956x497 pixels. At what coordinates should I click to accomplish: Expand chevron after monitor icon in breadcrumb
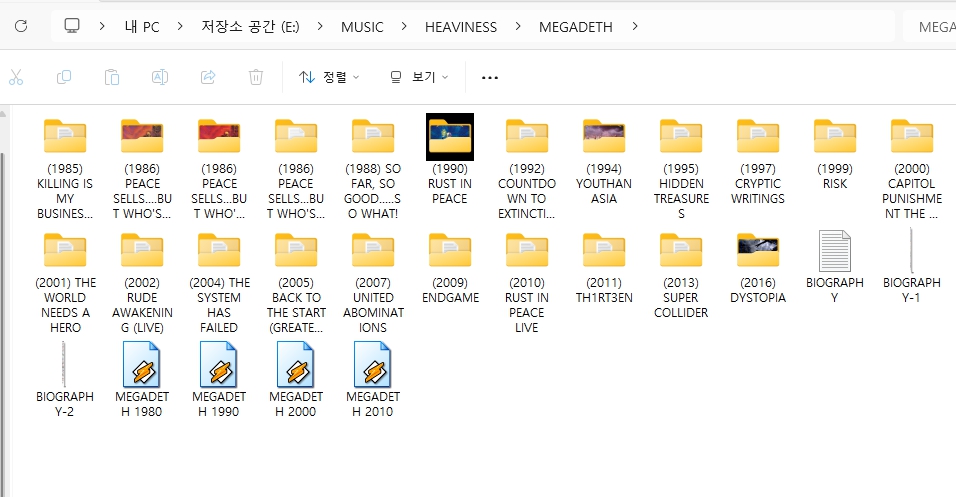(102, 26)
